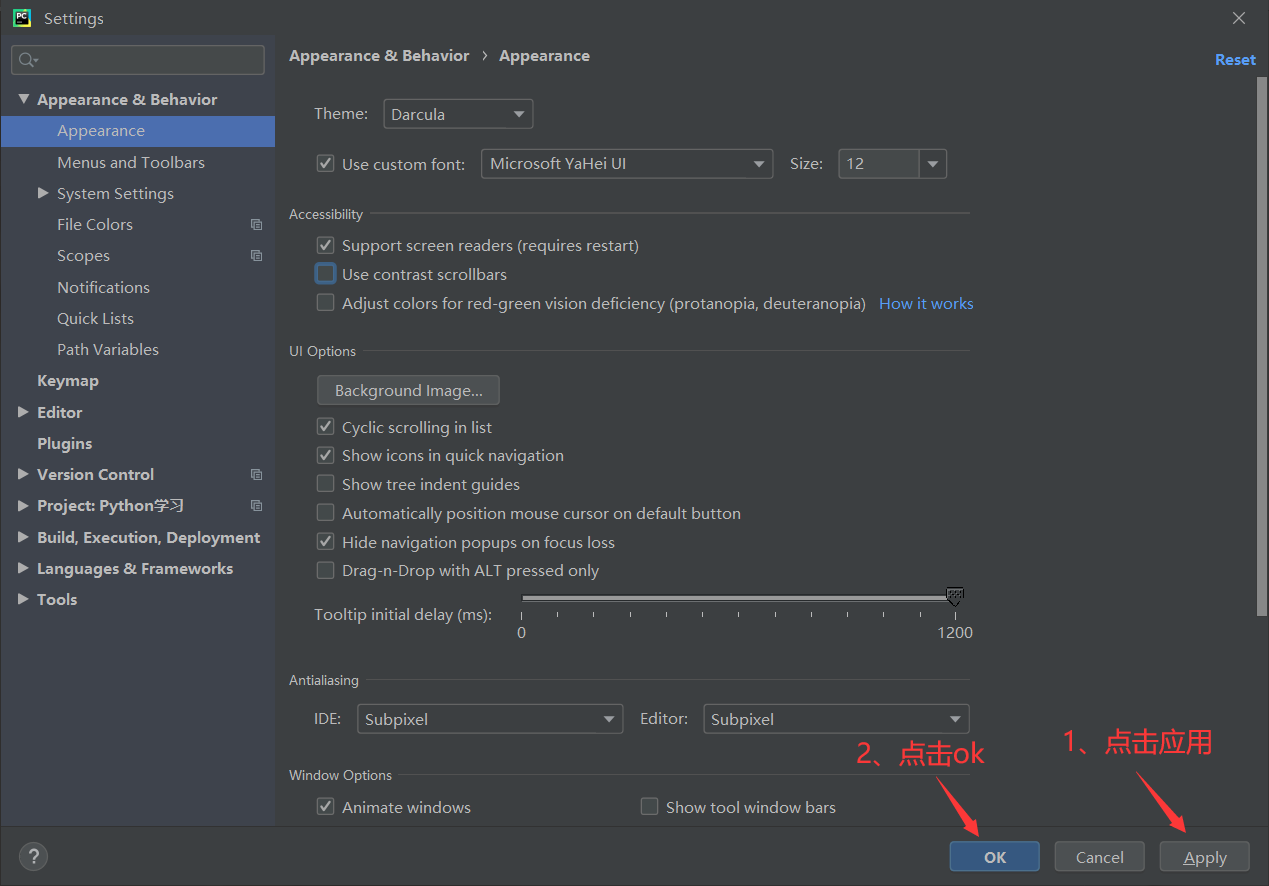Click the PyCharm logo in title bar
This screenshot has width=1269, height=886.
22,18
